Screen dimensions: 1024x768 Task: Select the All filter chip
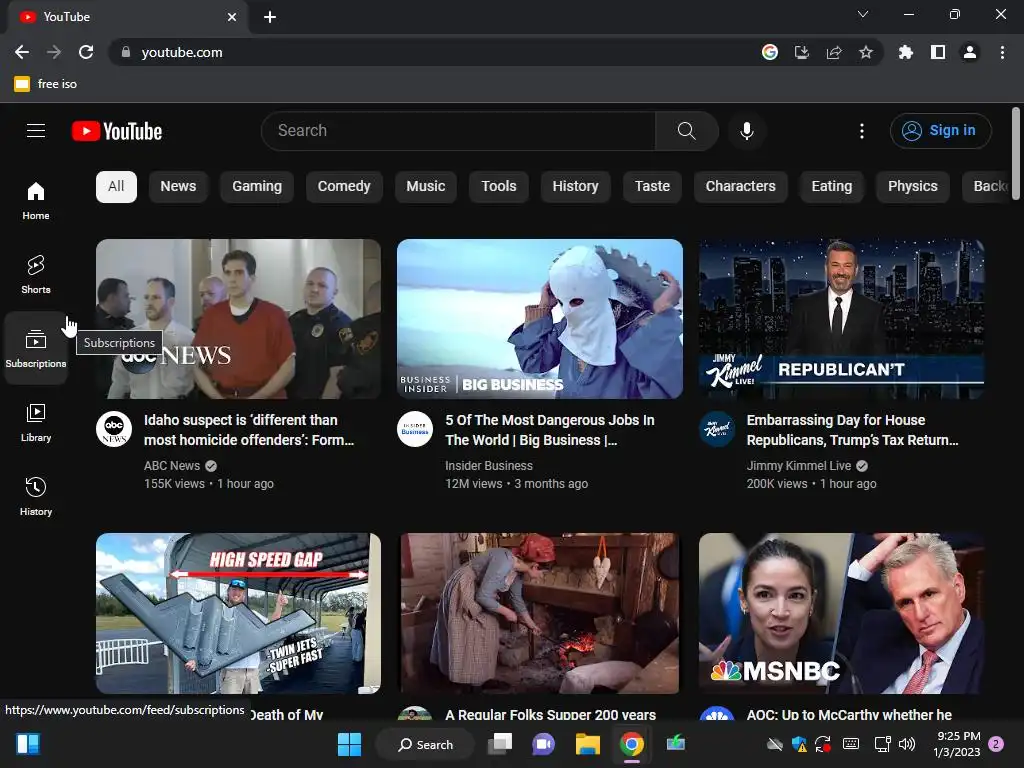tap(116, 186)
